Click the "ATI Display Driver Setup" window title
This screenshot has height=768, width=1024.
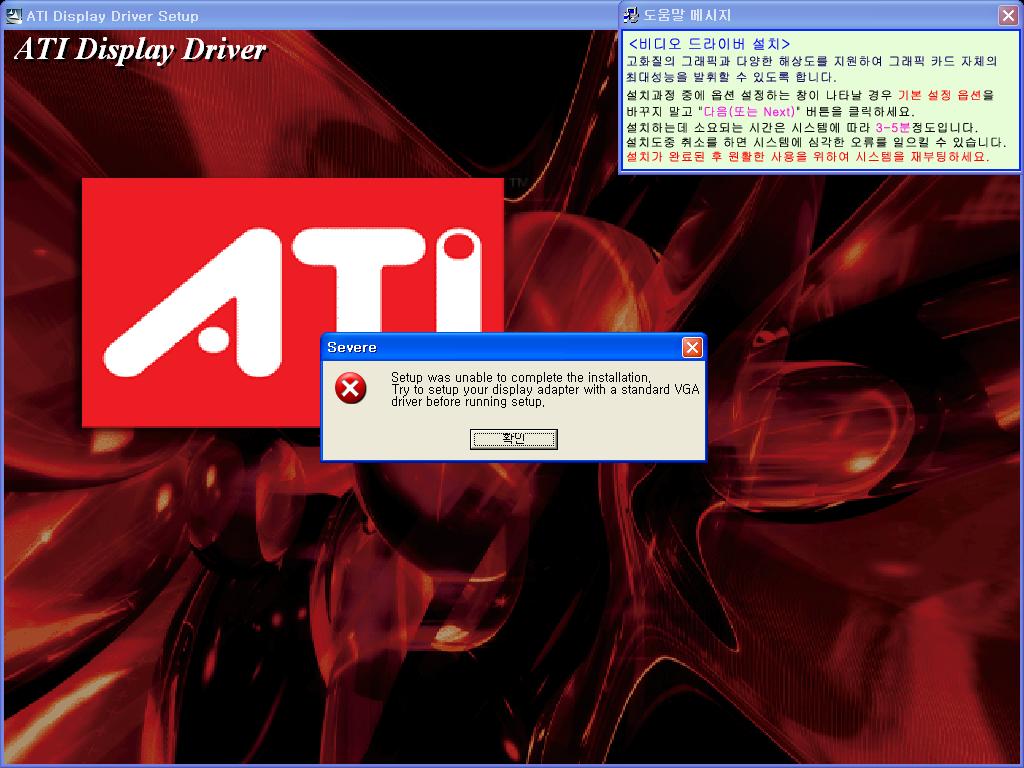tap(112, 16)
